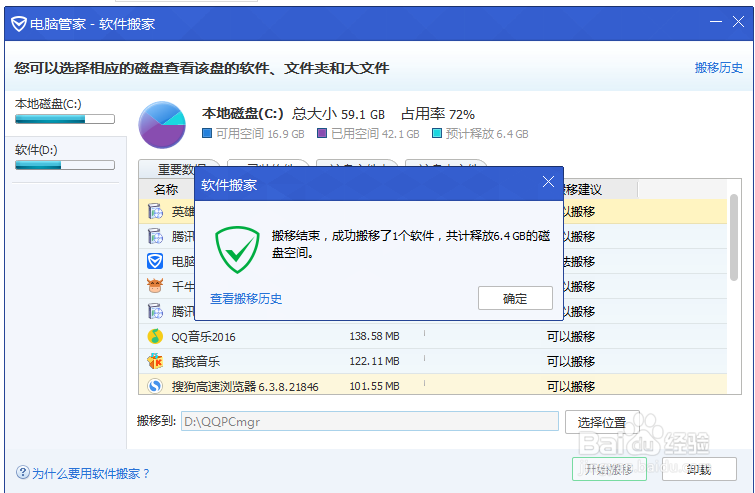
Task: Open 为什么要用软件搬家？ help link
Action: [x=91, y=474]
